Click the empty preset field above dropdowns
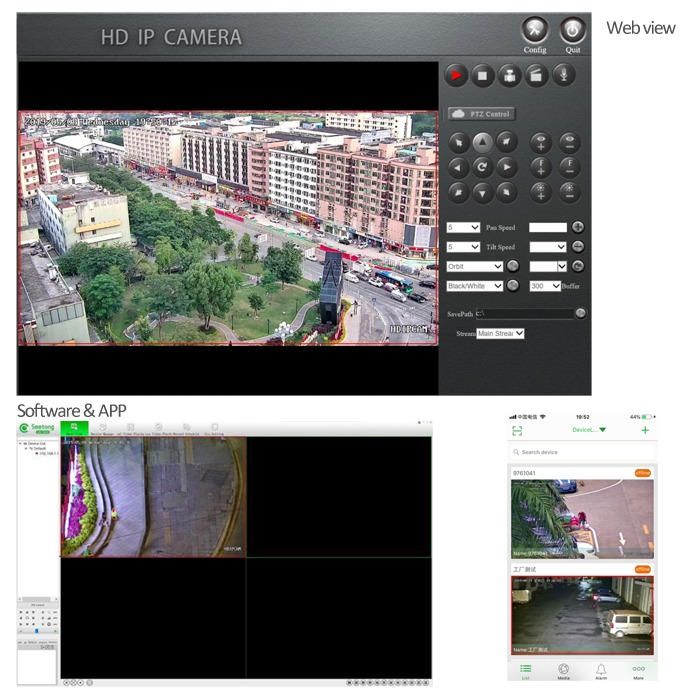 (548, 227)
